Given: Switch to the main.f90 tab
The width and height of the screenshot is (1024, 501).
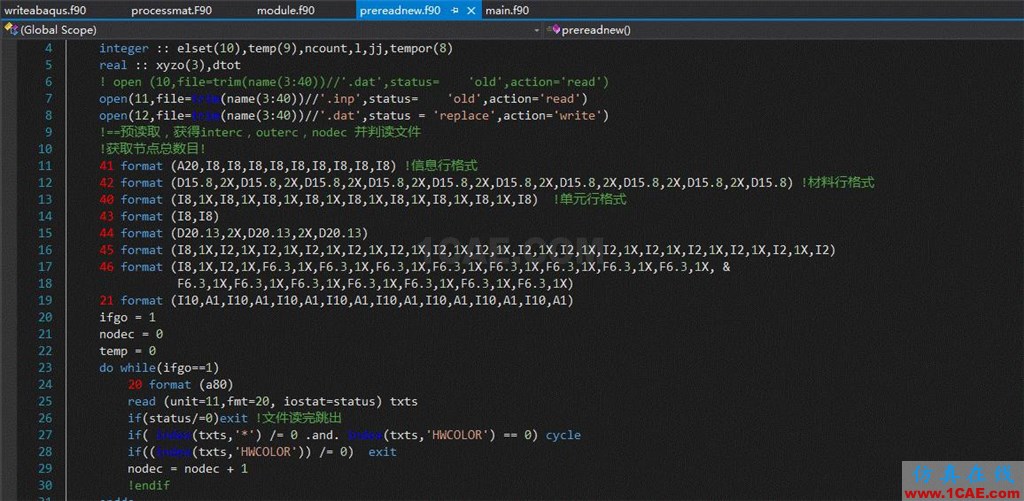Looking at the screenshot, I should (x=507, y=10).
